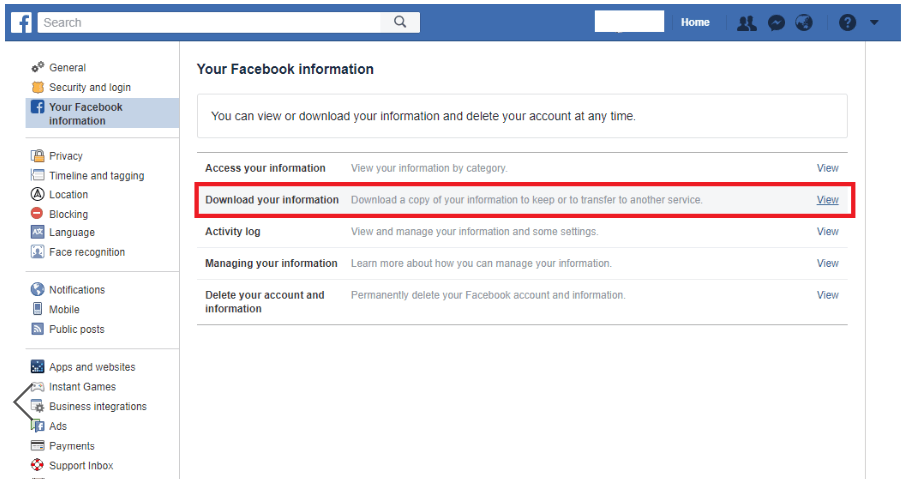Click View for Delete your account and information
Screen dimensions: 914x479
tap(827, 295)
